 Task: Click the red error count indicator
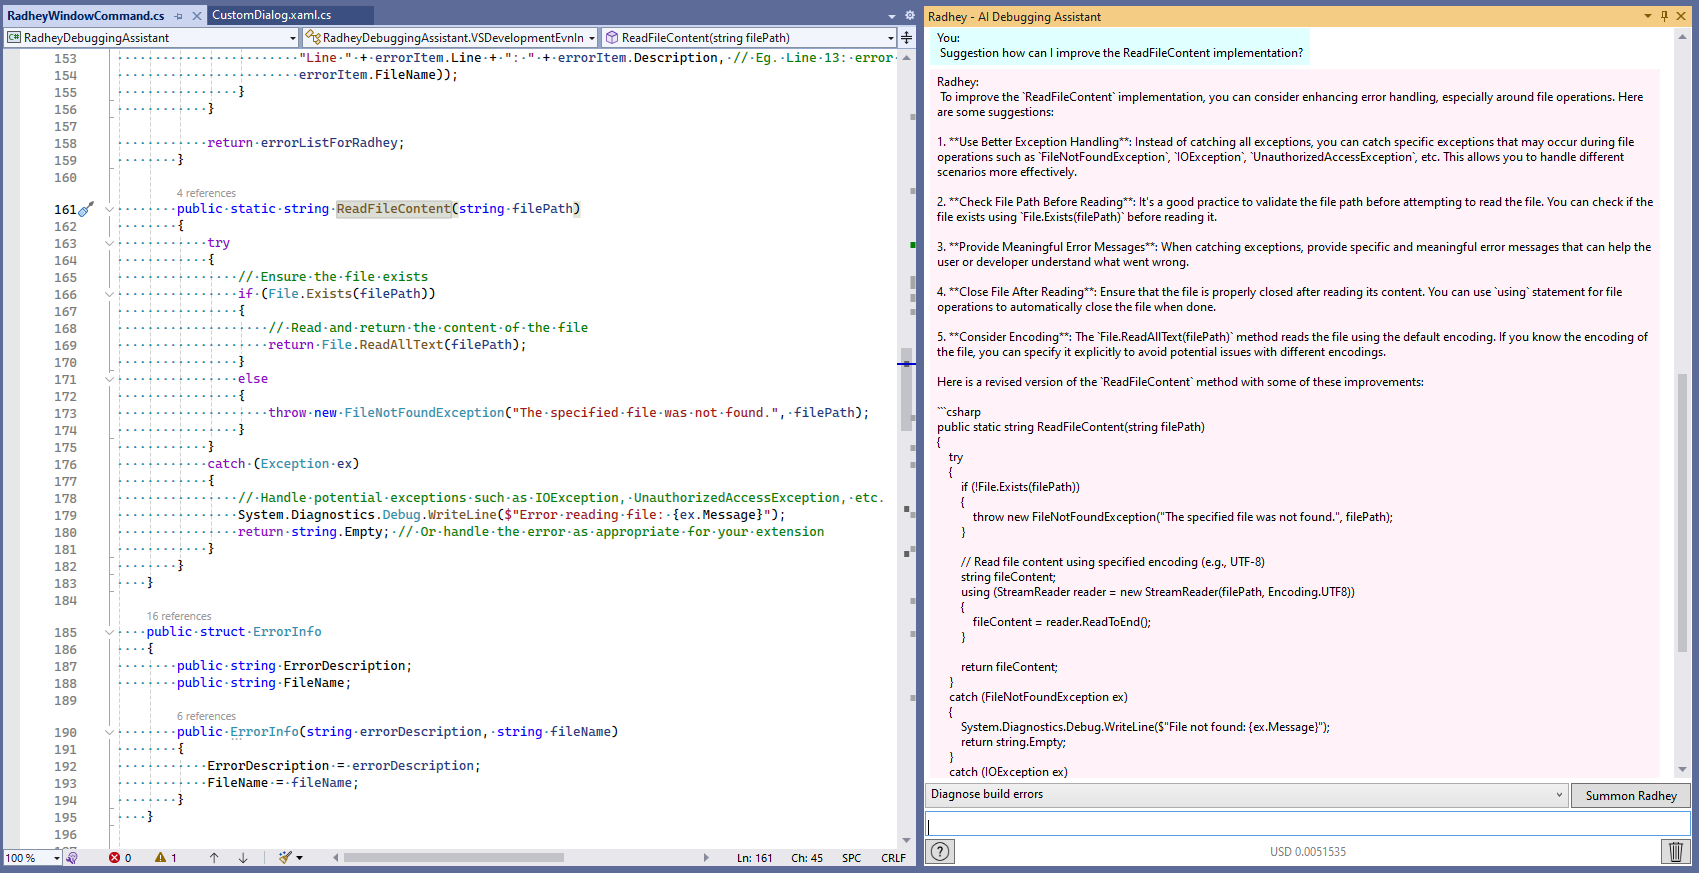point(120,858)
